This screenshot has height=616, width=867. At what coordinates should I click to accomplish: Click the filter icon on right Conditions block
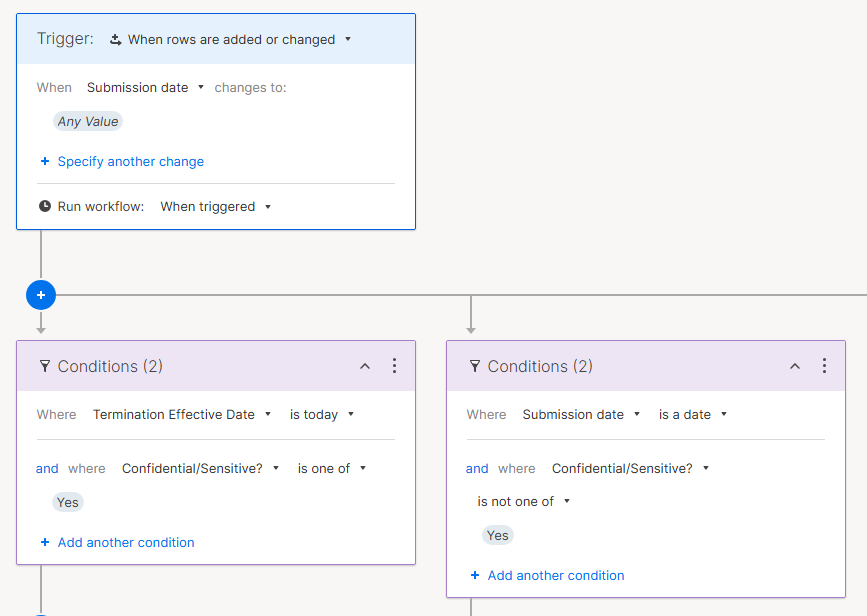[x=474, y=367]
